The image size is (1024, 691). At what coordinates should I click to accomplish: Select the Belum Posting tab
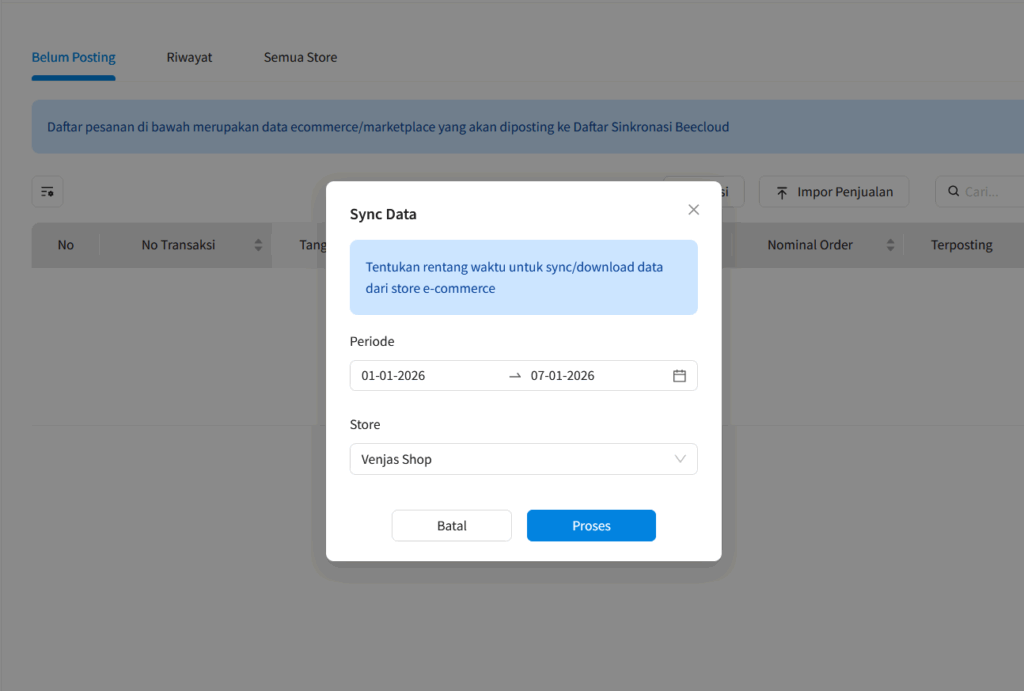click(73, 57)
